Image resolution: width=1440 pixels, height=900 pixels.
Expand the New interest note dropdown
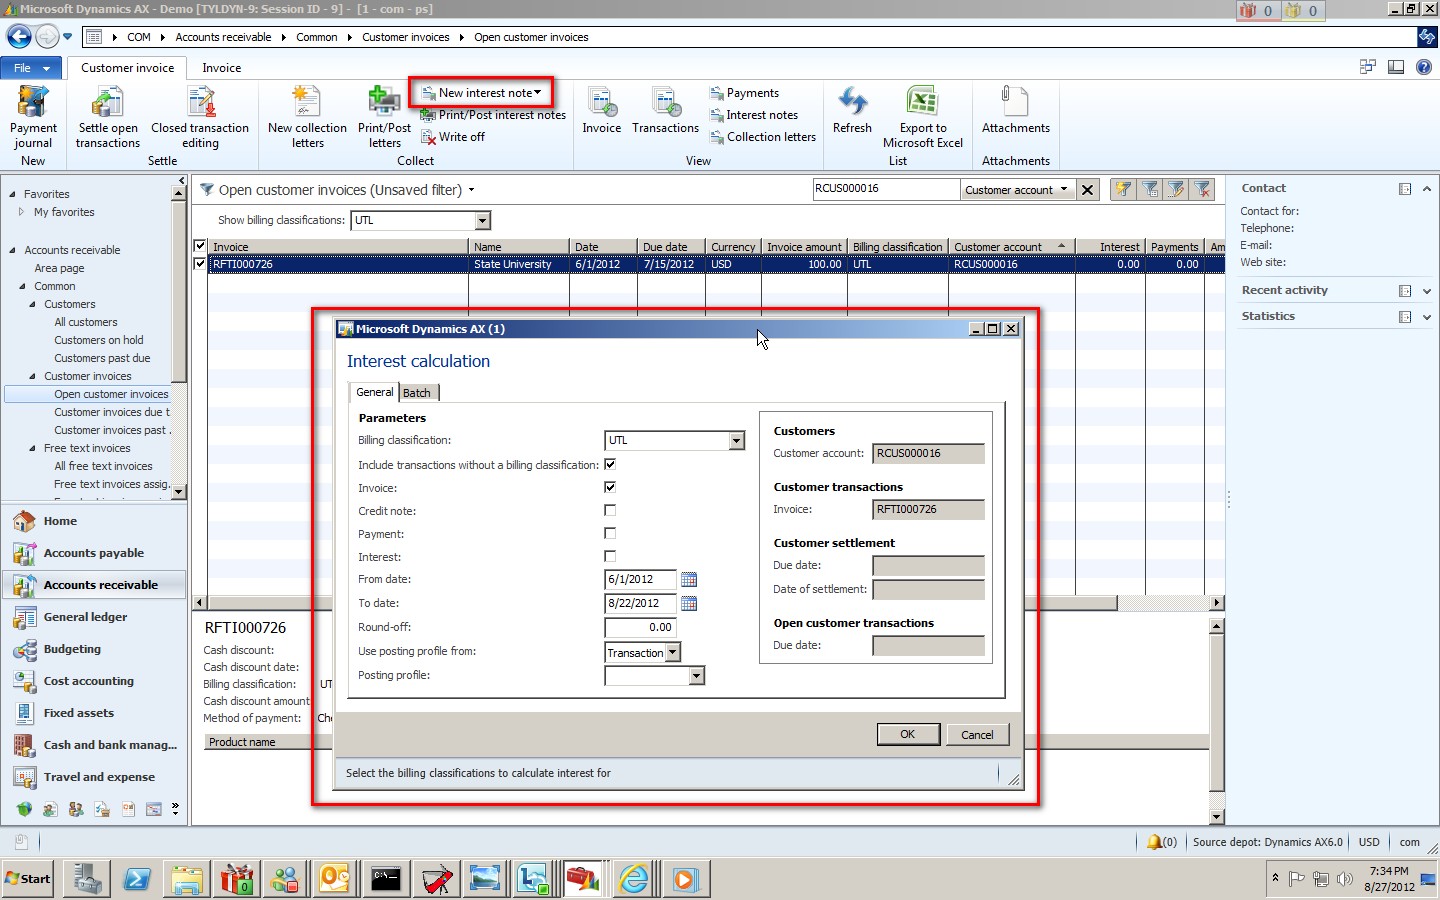(x=538, y=93)
